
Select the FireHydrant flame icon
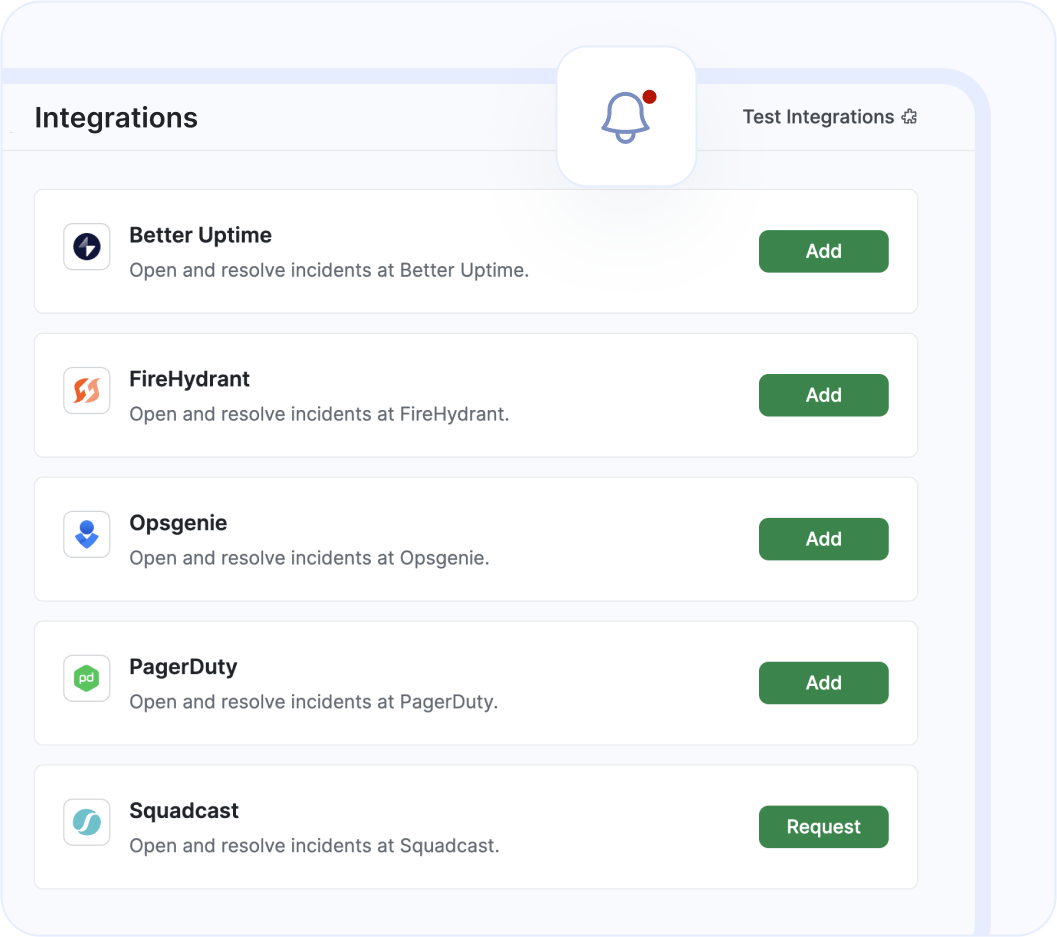point(86,390)
